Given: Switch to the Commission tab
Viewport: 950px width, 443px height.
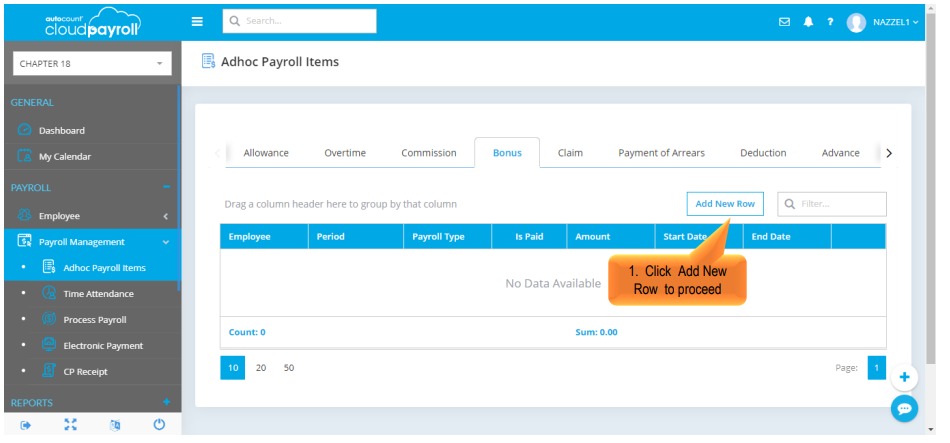Looking at the screenshot, I should click(428, 153).
